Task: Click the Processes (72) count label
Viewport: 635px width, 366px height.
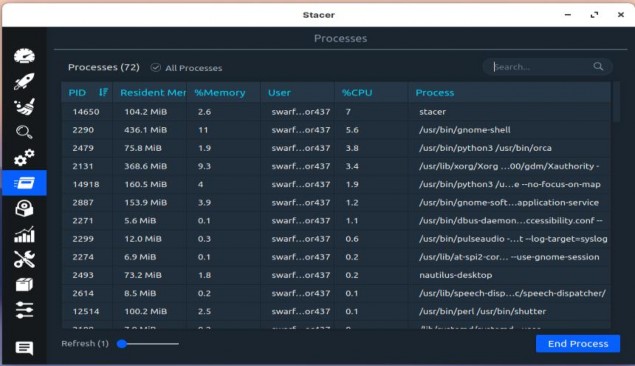Action: pyautogui.click(x=104, y=67)
